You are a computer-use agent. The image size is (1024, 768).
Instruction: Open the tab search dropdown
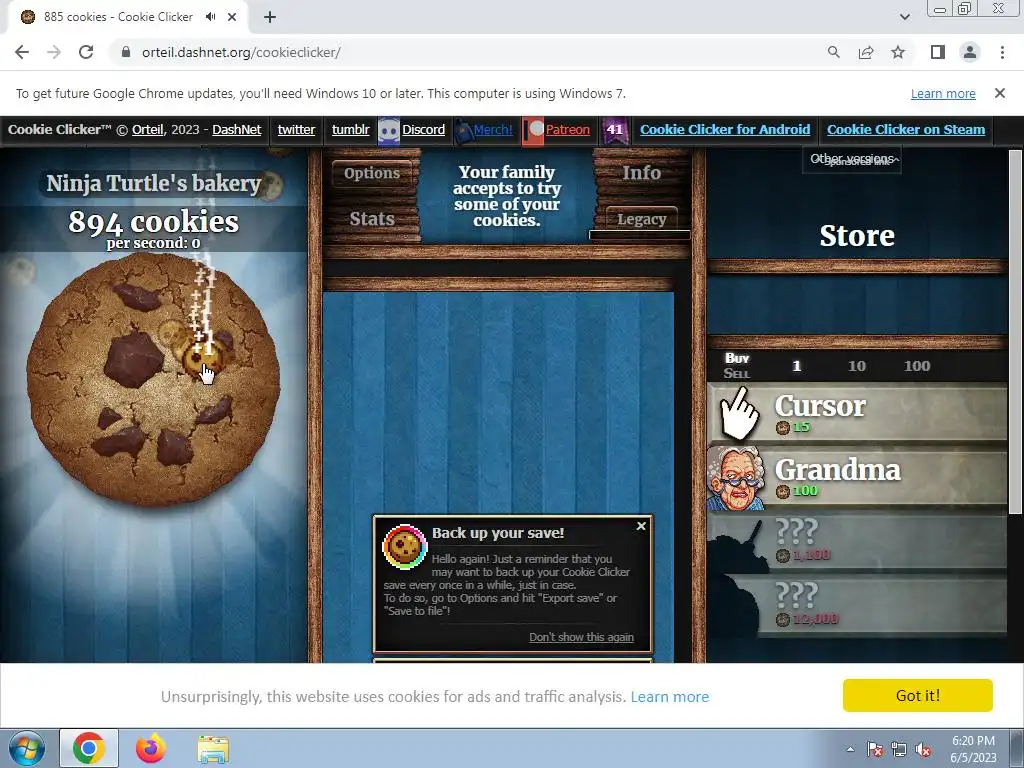click(904, 17)
